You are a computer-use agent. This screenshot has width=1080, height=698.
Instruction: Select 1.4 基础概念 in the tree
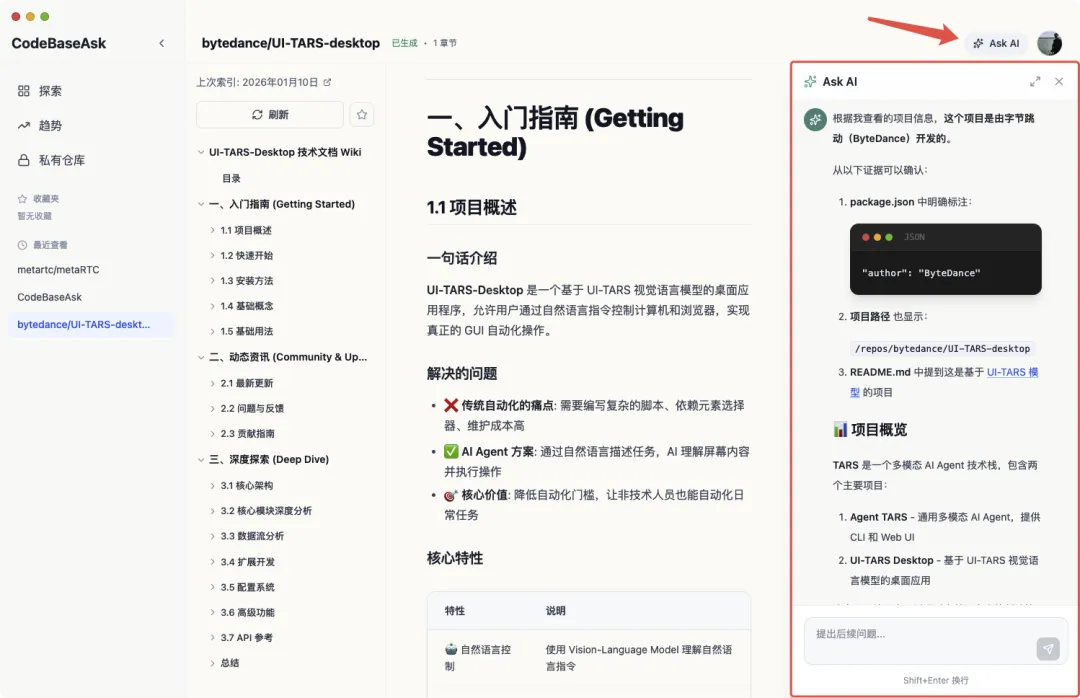[x=247, y=306]
